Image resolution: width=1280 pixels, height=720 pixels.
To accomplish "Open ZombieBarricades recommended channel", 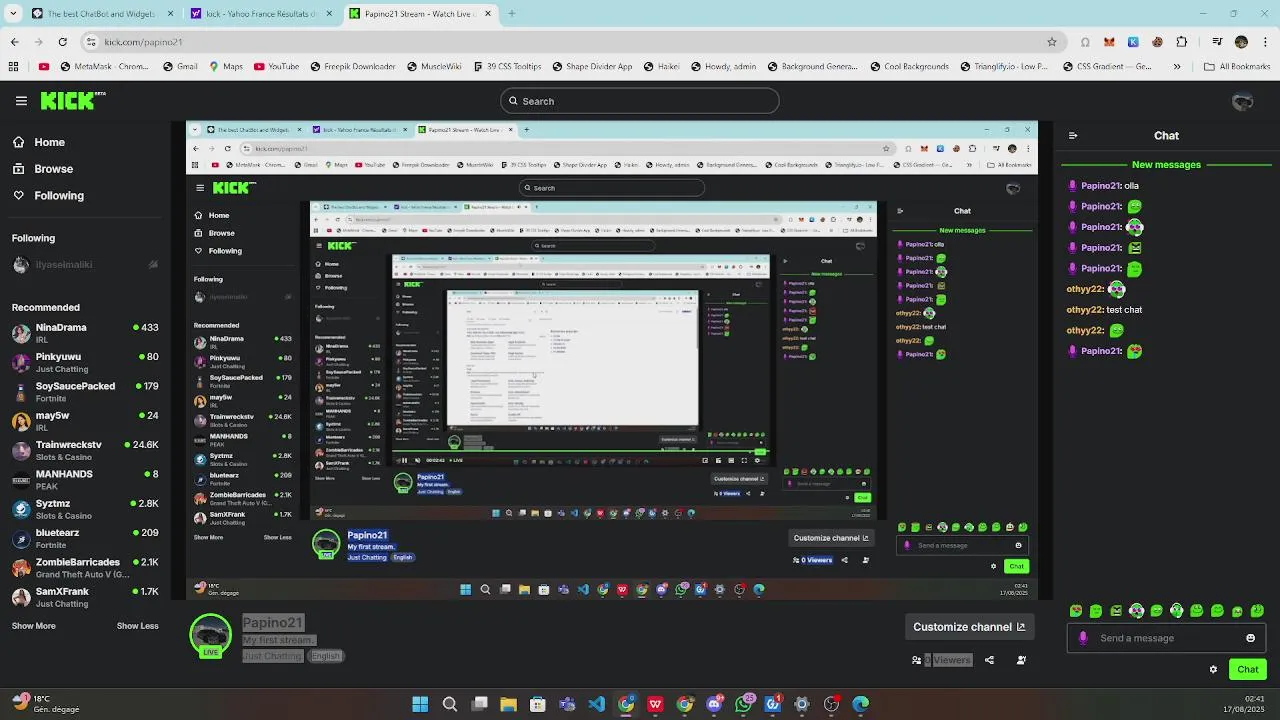I will pyautogui.click(x=85, y=568).
